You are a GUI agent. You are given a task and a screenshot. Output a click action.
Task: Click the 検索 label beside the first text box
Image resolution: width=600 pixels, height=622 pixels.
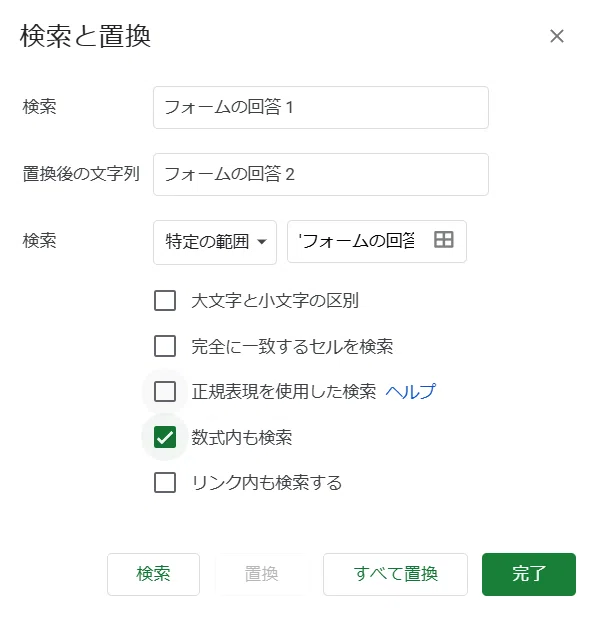click(x=39, y=107)
